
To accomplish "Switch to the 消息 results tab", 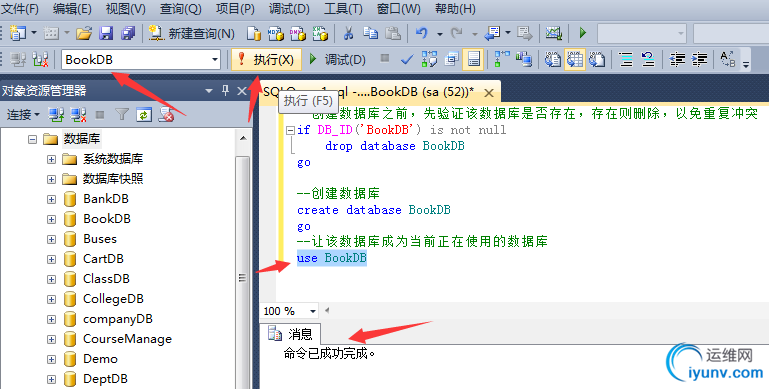I will [290, 334].
